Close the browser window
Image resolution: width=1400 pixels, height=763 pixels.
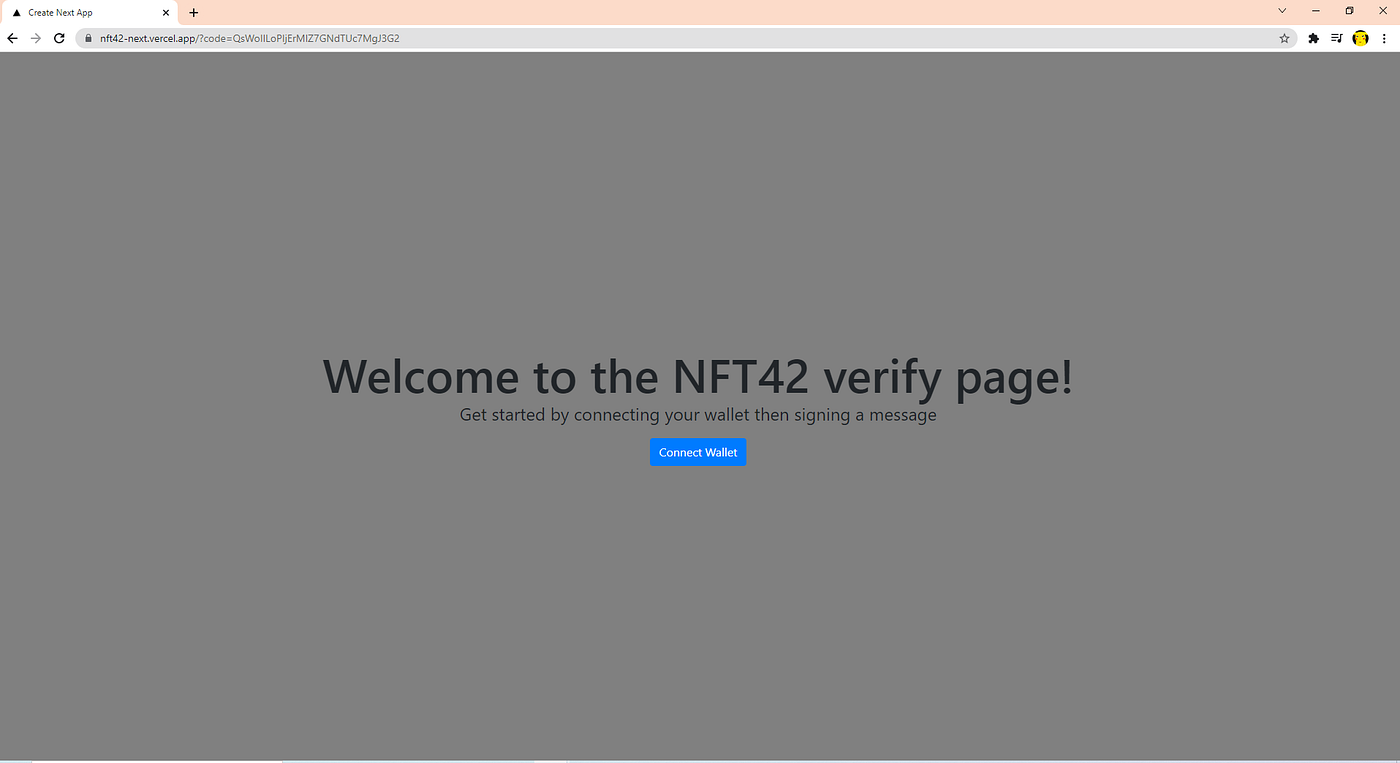1383,11
